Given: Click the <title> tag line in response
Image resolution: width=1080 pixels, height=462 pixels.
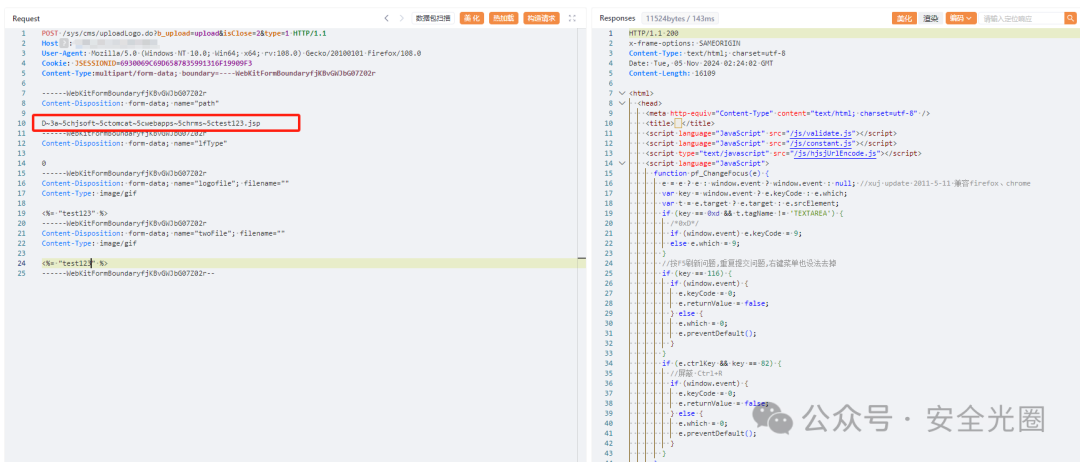Looking at the screenshot, I should (678, 123).
